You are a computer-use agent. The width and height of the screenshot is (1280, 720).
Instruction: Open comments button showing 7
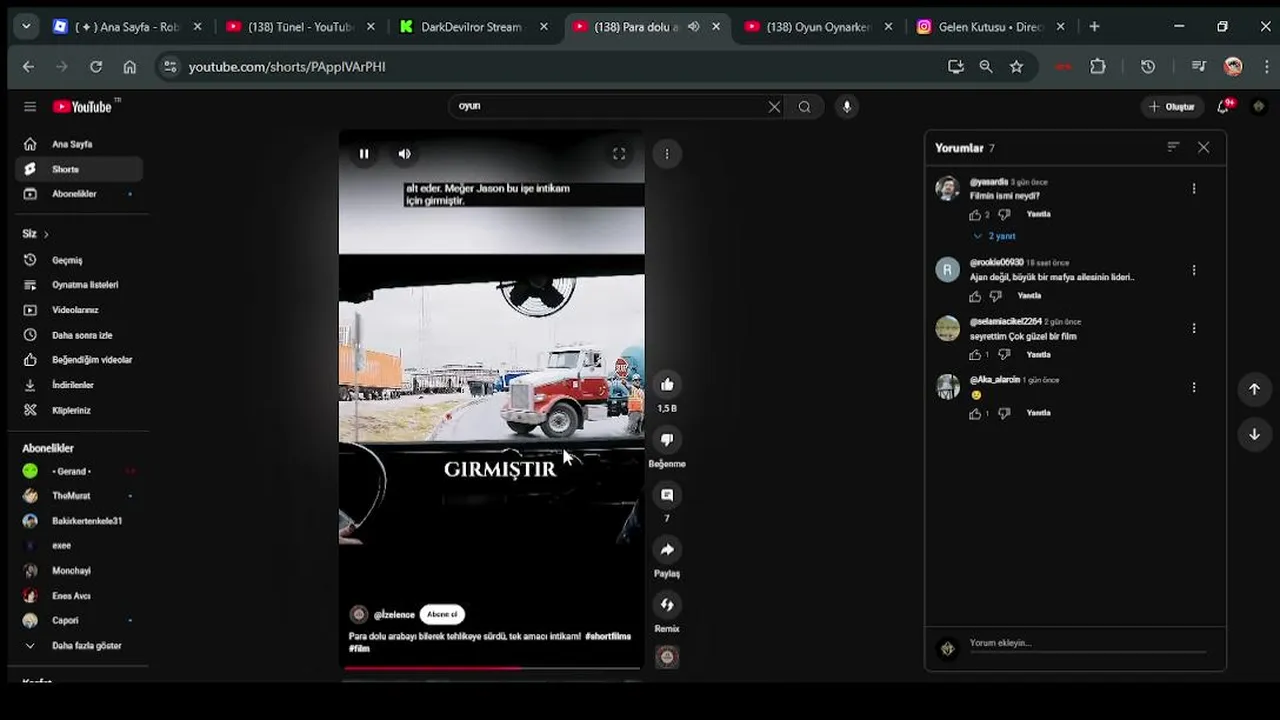tap(667, 495)
